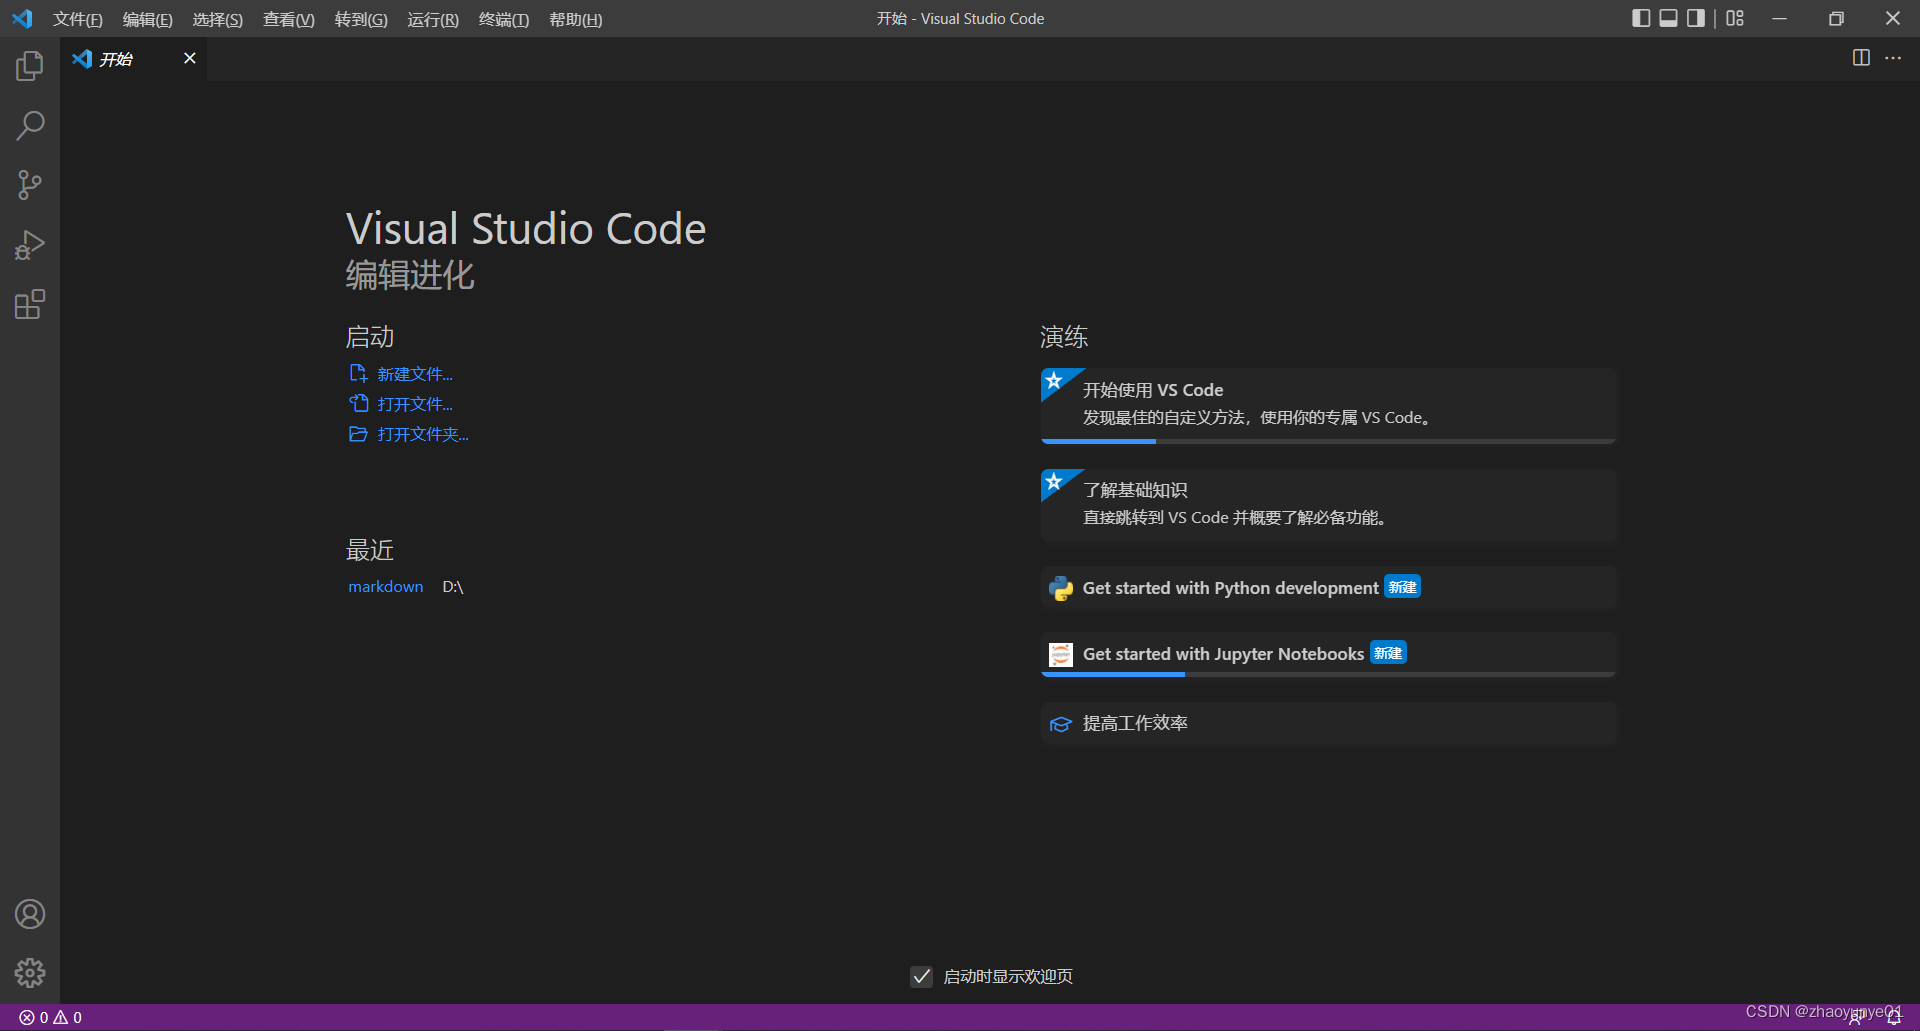Click the 新建文件... link
The width and height of the screenshot is (1920, 1031).
(x=415, y=374)
